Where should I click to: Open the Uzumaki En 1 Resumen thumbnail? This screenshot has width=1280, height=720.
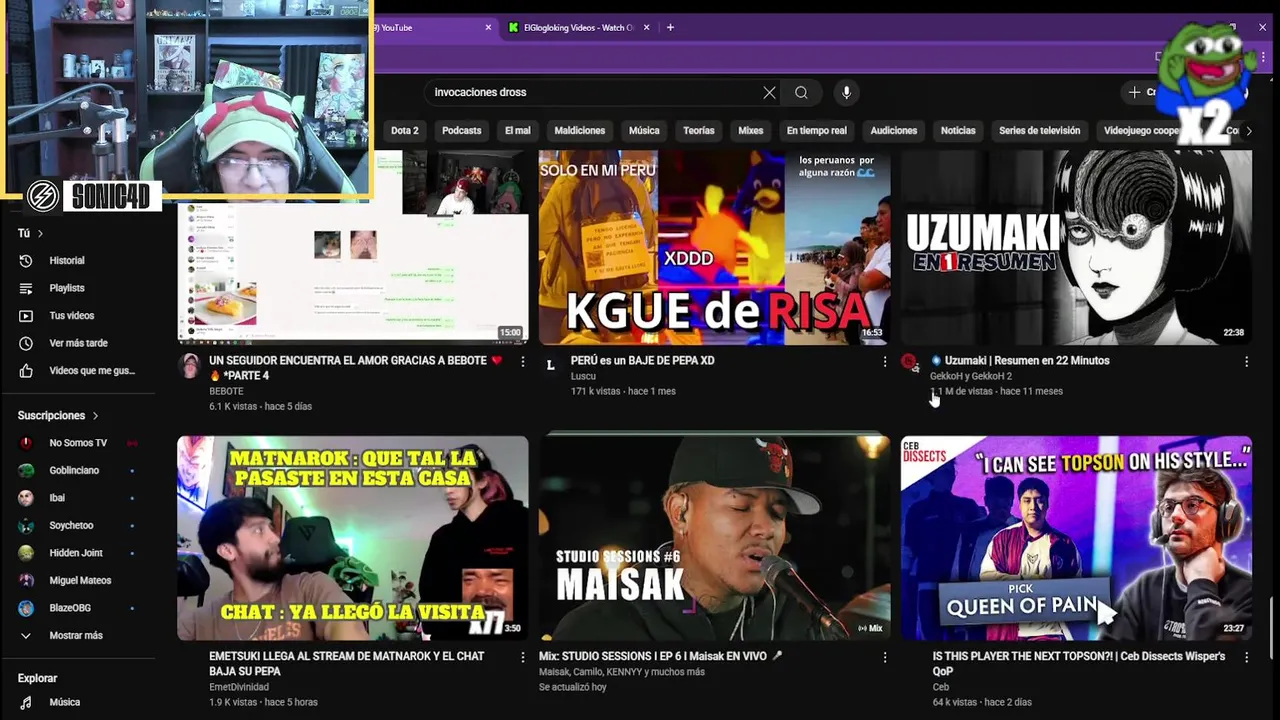click(1076, 247)
